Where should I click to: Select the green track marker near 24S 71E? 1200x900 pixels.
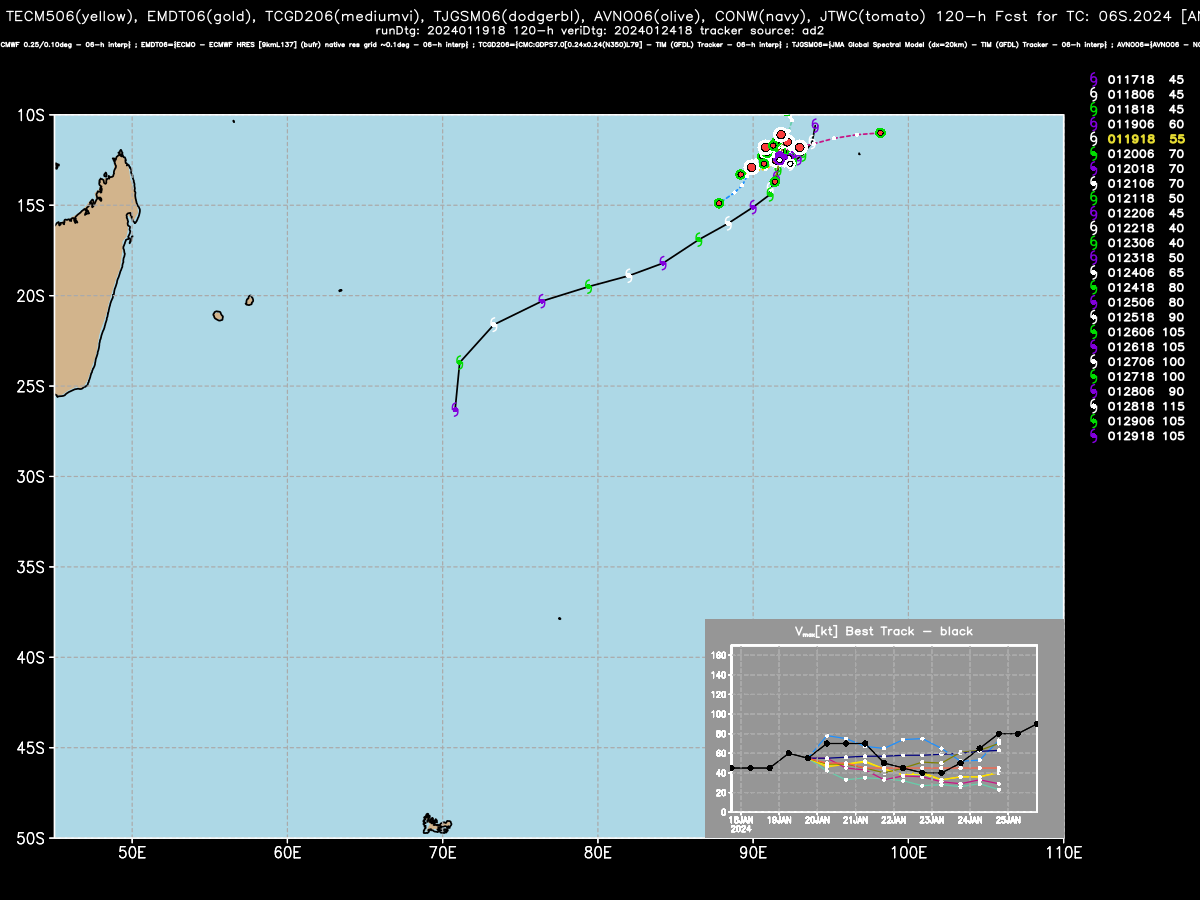[460, 362]
